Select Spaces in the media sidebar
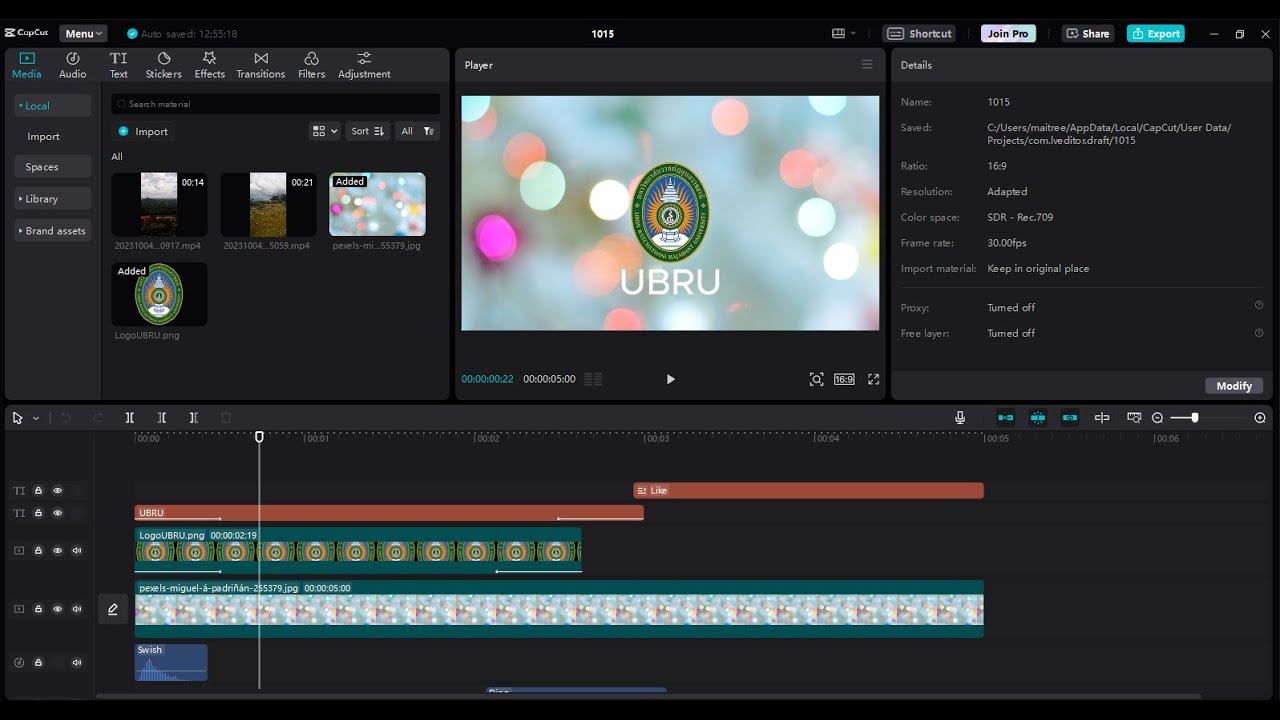The height and width of the screenshot is (720, 1280). tap(53, 167)
